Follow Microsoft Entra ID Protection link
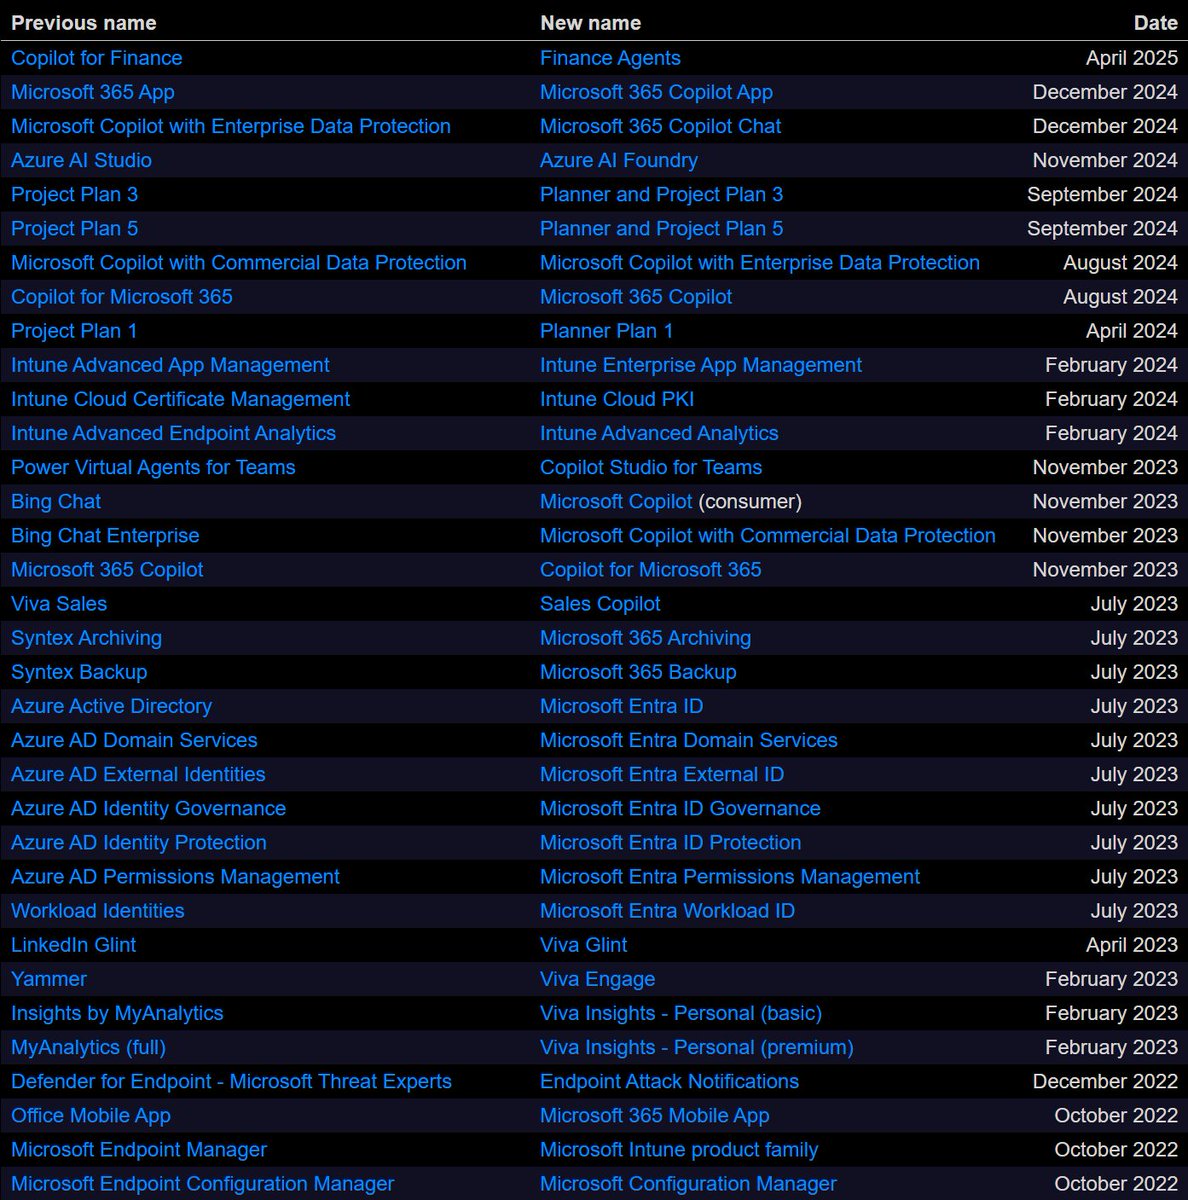This screenshot has height=1200, width=1188. coord(670,842)
